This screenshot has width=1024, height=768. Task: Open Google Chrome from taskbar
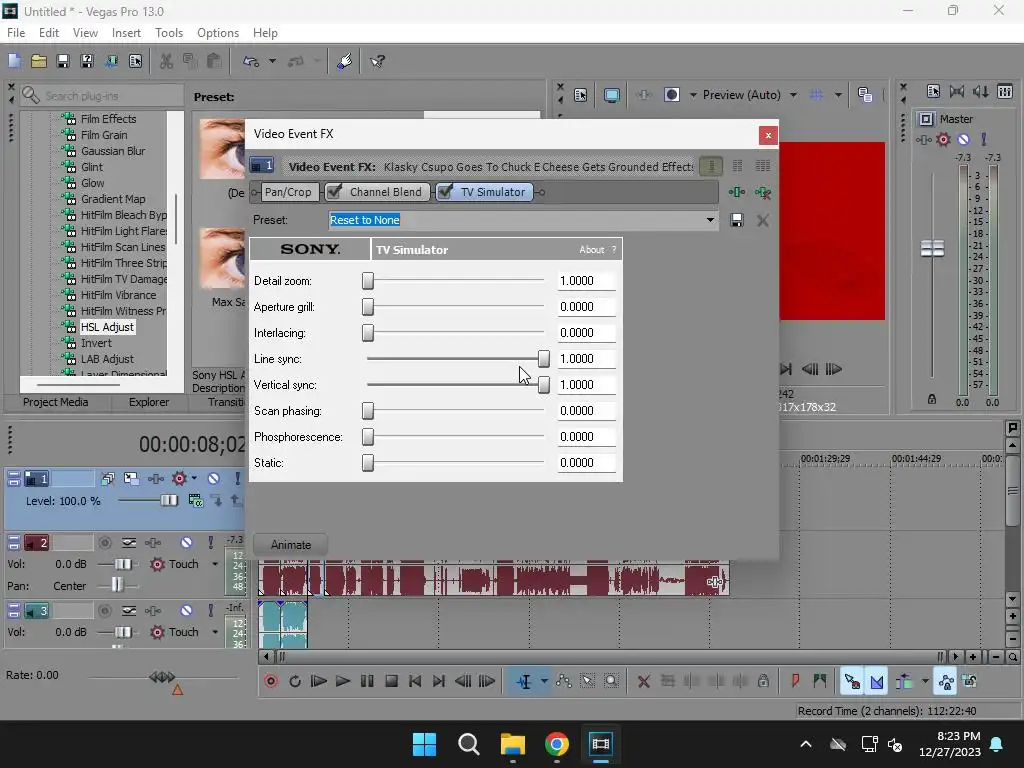coord(556,744)
